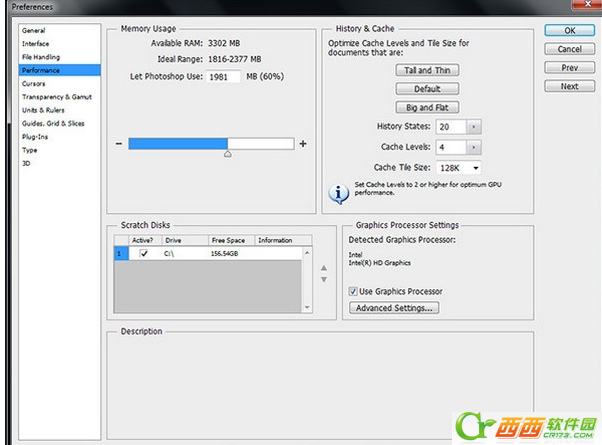The height and width of the screenshot is (445, 602).
Task: Click the Active? column header
Action: (145, 240)
